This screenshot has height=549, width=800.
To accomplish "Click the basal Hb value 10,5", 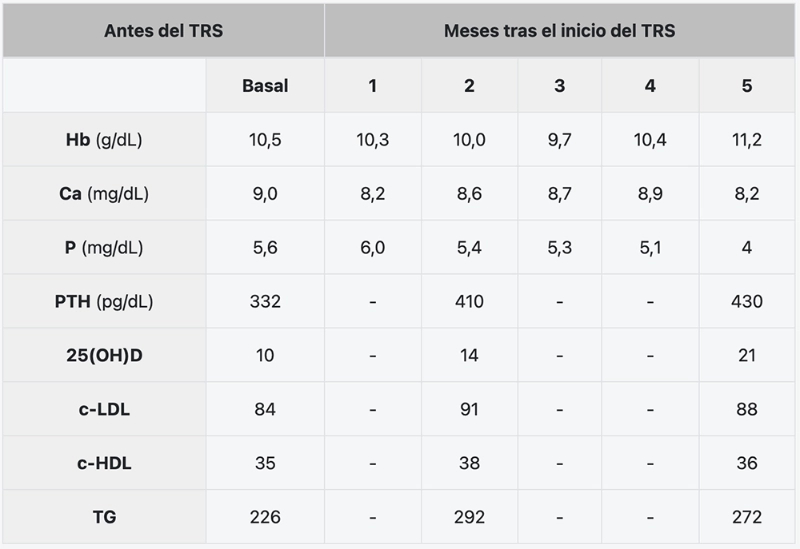I will 265,140.
